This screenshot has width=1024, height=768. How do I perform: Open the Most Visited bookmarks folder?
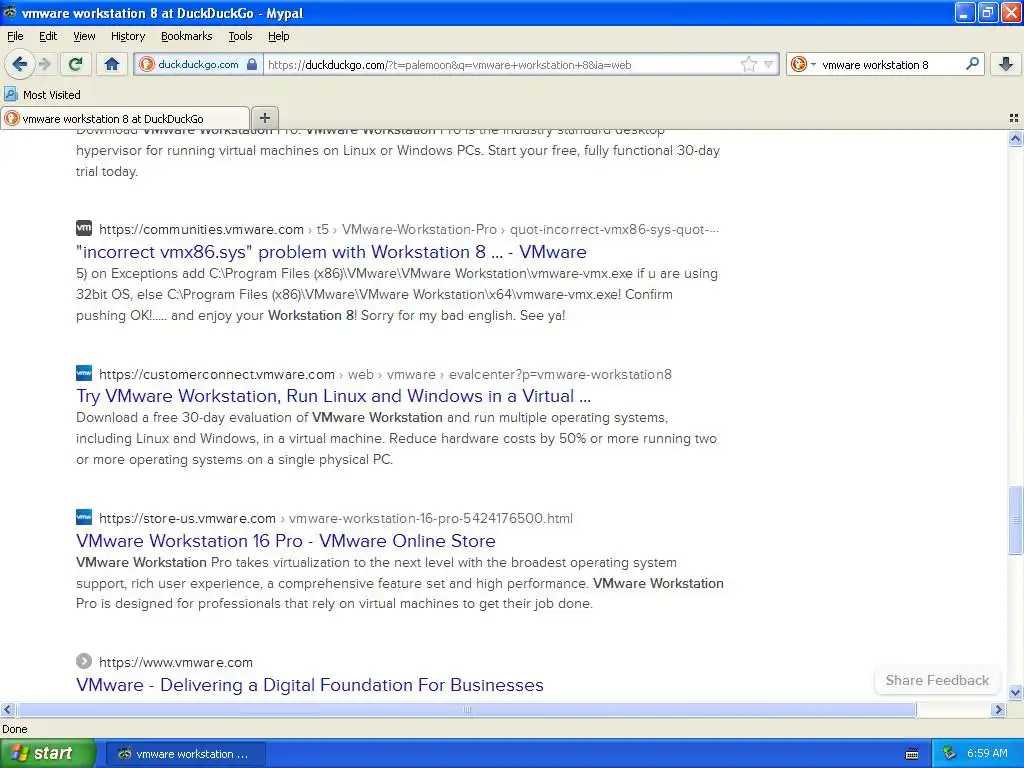(x=43, y=95)
